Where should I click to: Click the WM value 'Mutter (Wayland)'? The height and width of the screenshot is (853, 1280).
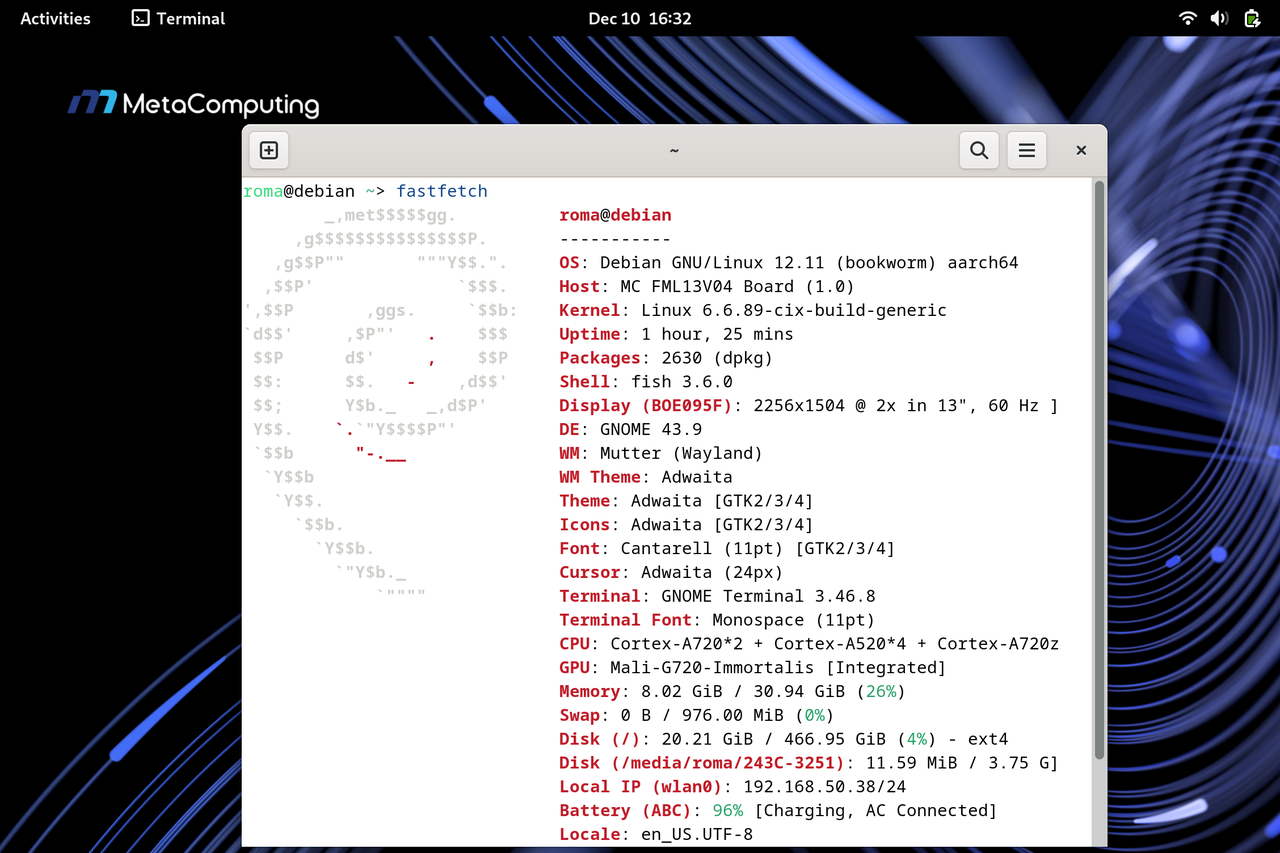681,453
